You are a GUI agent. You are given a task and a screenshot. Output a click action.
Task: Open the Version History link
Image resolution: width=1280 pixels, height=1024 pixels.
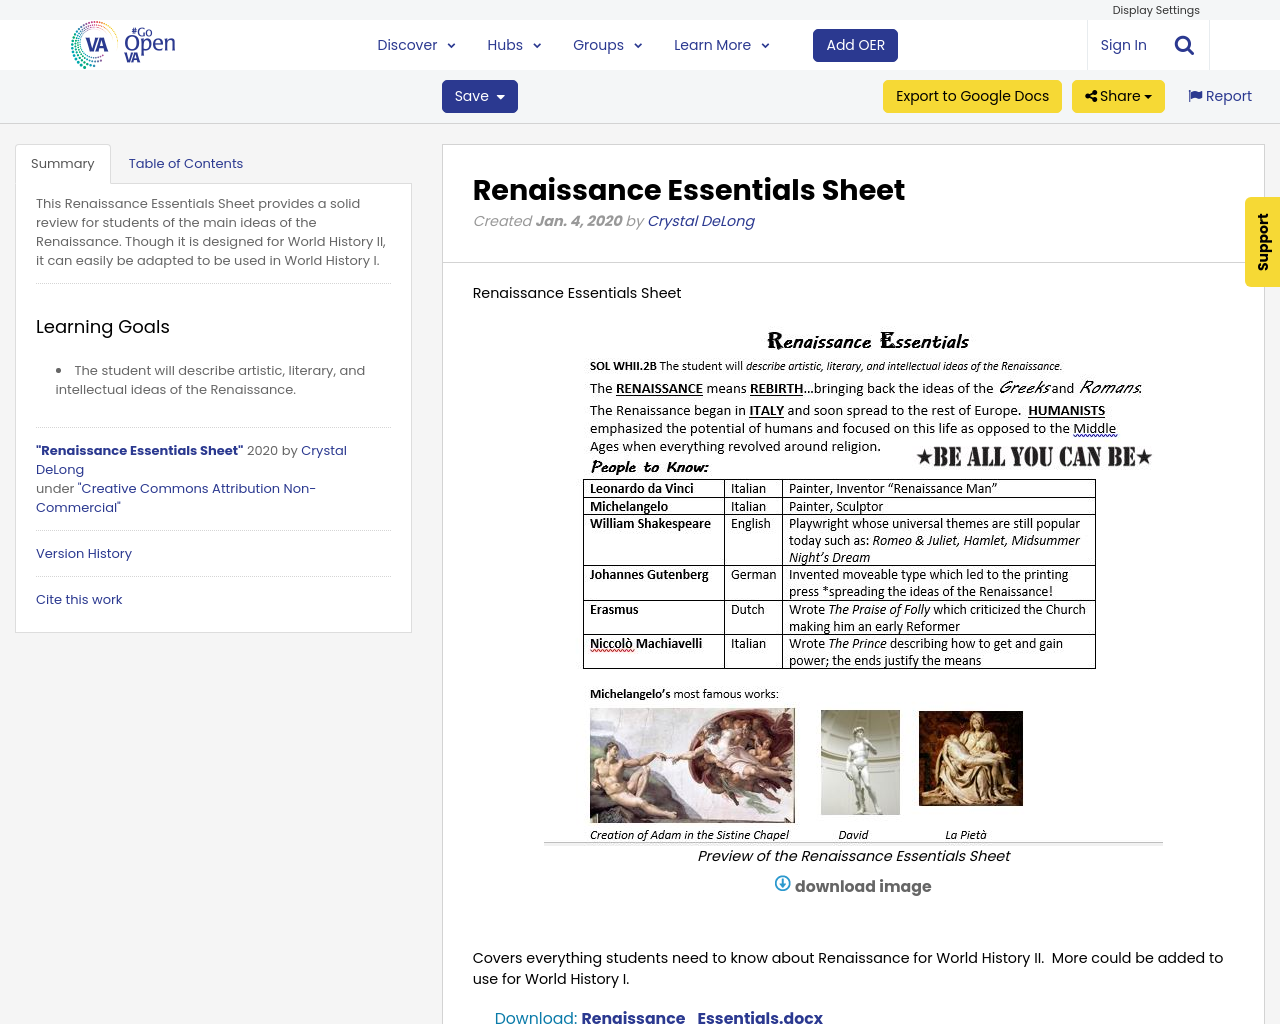point(83,553)
